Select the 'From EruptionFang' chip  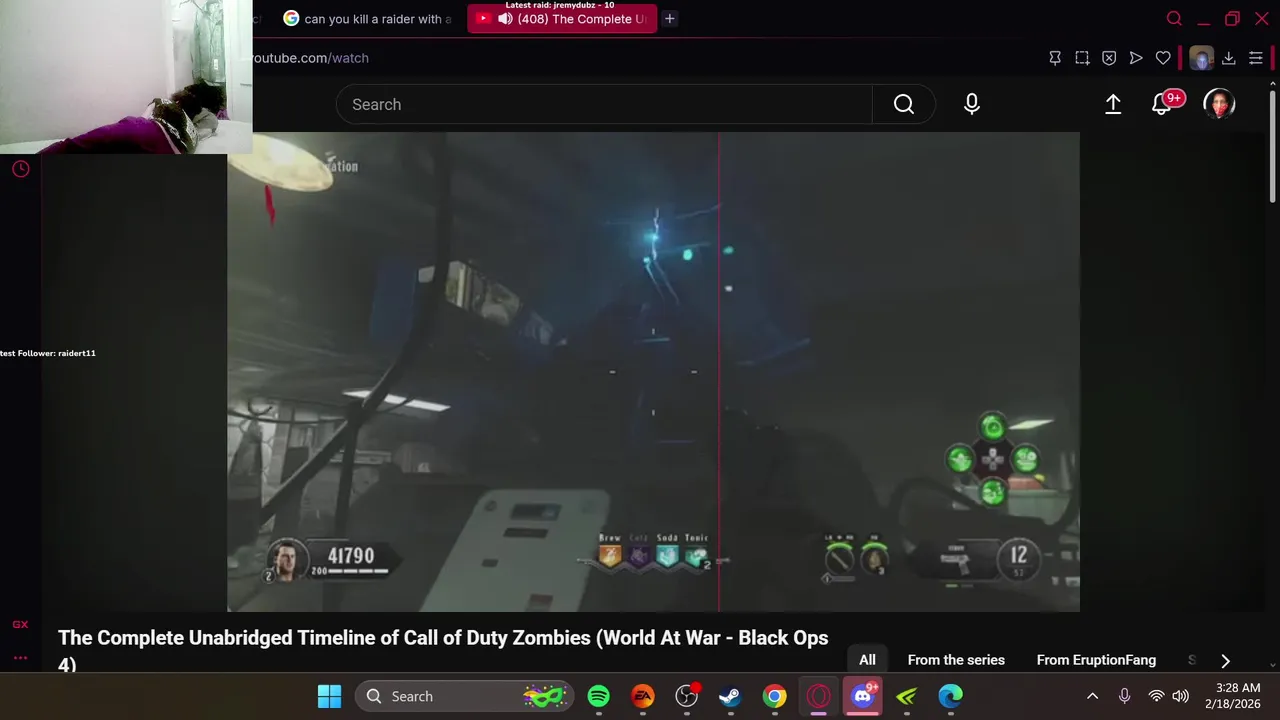coord(1096,660)
